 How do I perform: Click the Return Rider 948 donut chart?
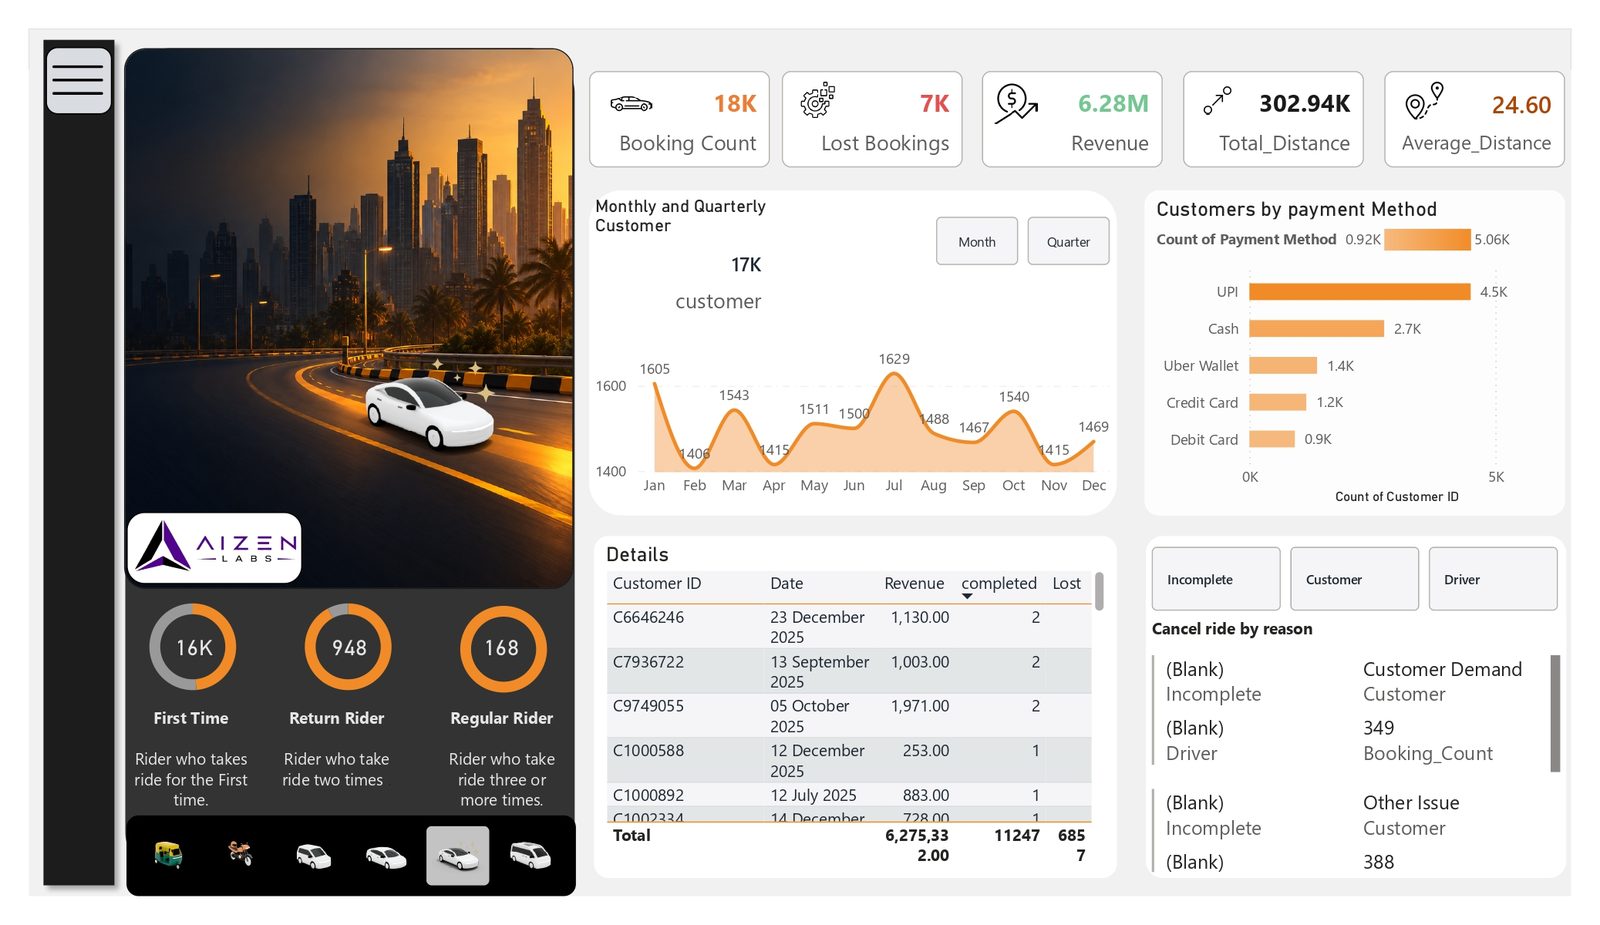[348, 647]
